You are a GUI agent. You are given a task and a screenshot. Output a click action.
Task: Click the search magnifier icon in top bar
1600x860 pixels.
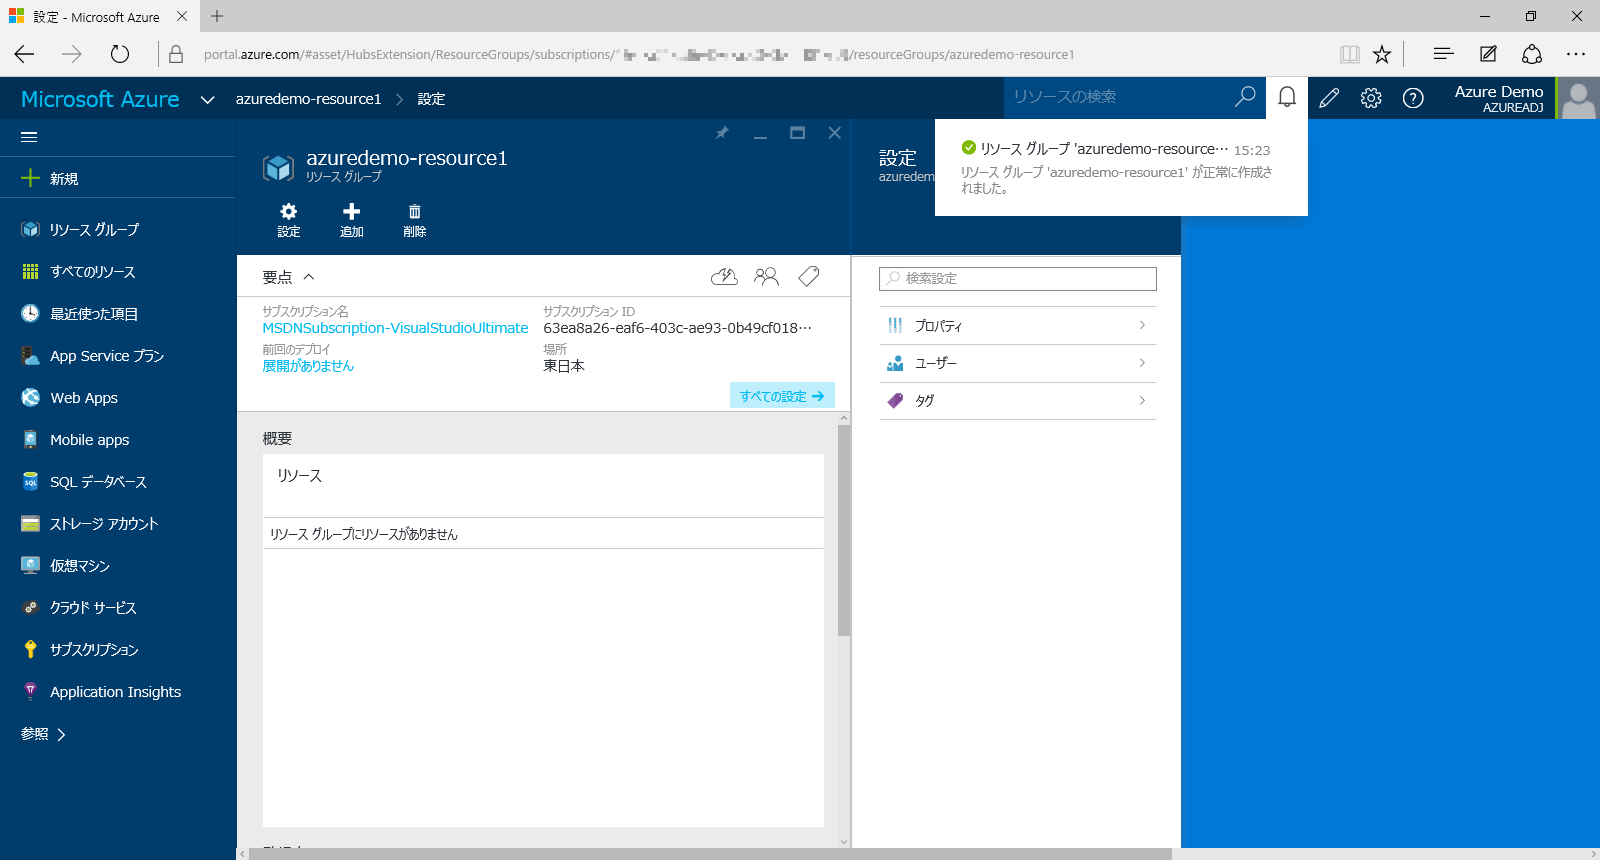coord(1245,97)
